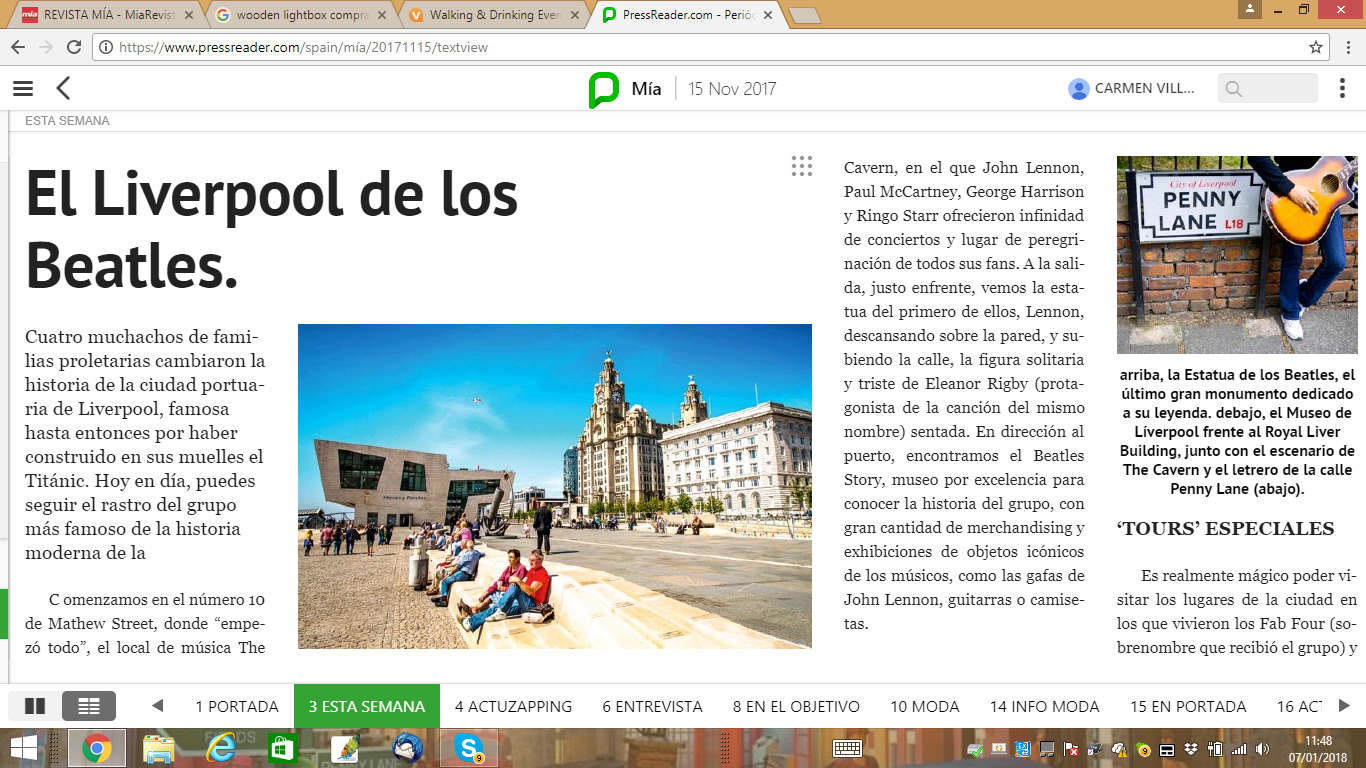Jump to section 1 PORTADA
Image resolution: width=1366 pixels, height=768 pixels.
pyautogui.click(x=237, y=706)
